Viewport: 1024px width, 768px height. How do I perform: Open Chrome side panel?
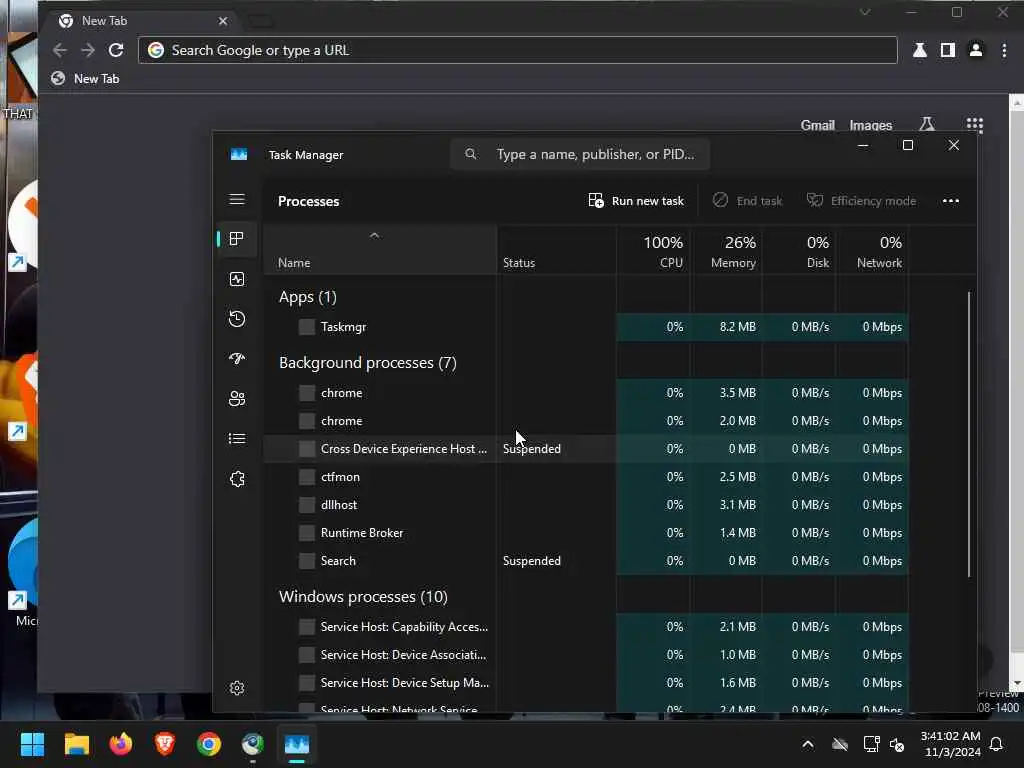click(948, 50)
